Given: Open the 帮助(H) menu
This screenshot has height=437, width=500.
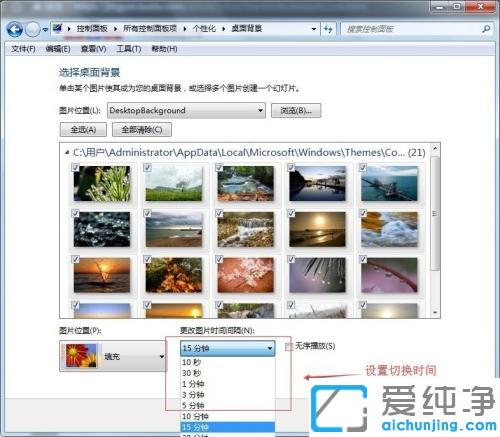Looking at the screenshot, I should [x=164, y=49].
